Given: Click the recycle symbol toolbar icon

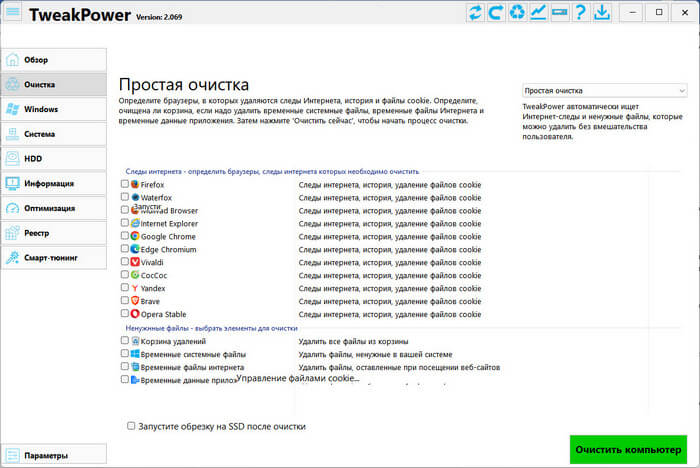Looking at the screenshot, I should click(517, 13).
